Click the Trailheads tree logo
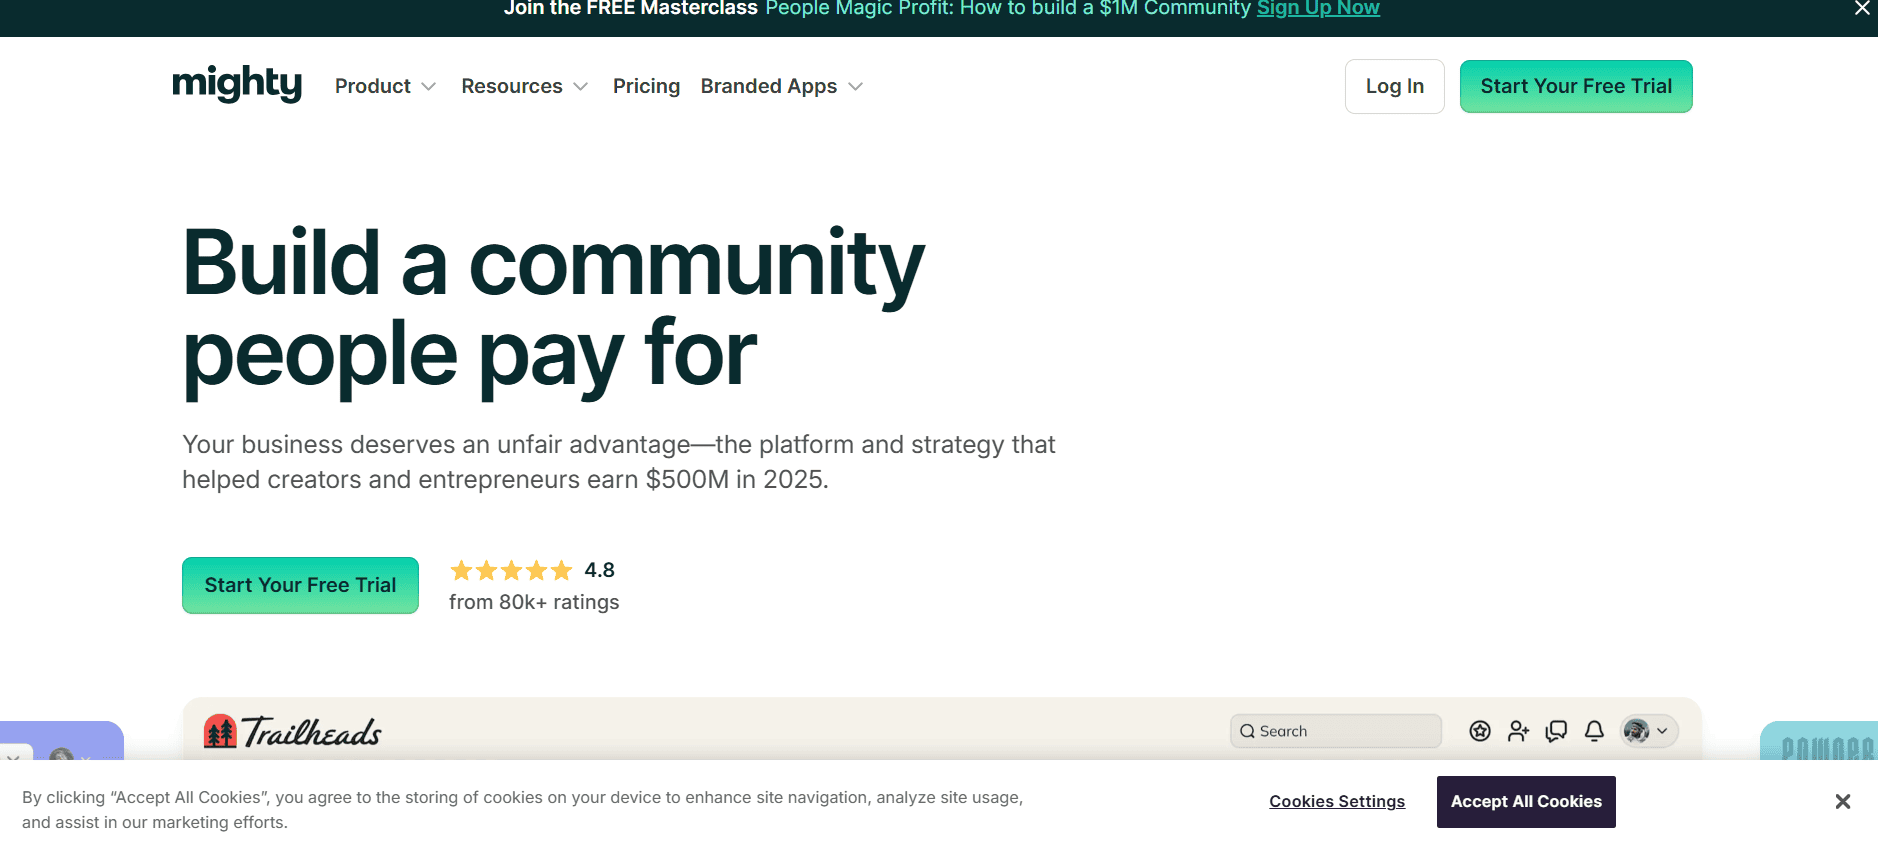 pos(220,732)
